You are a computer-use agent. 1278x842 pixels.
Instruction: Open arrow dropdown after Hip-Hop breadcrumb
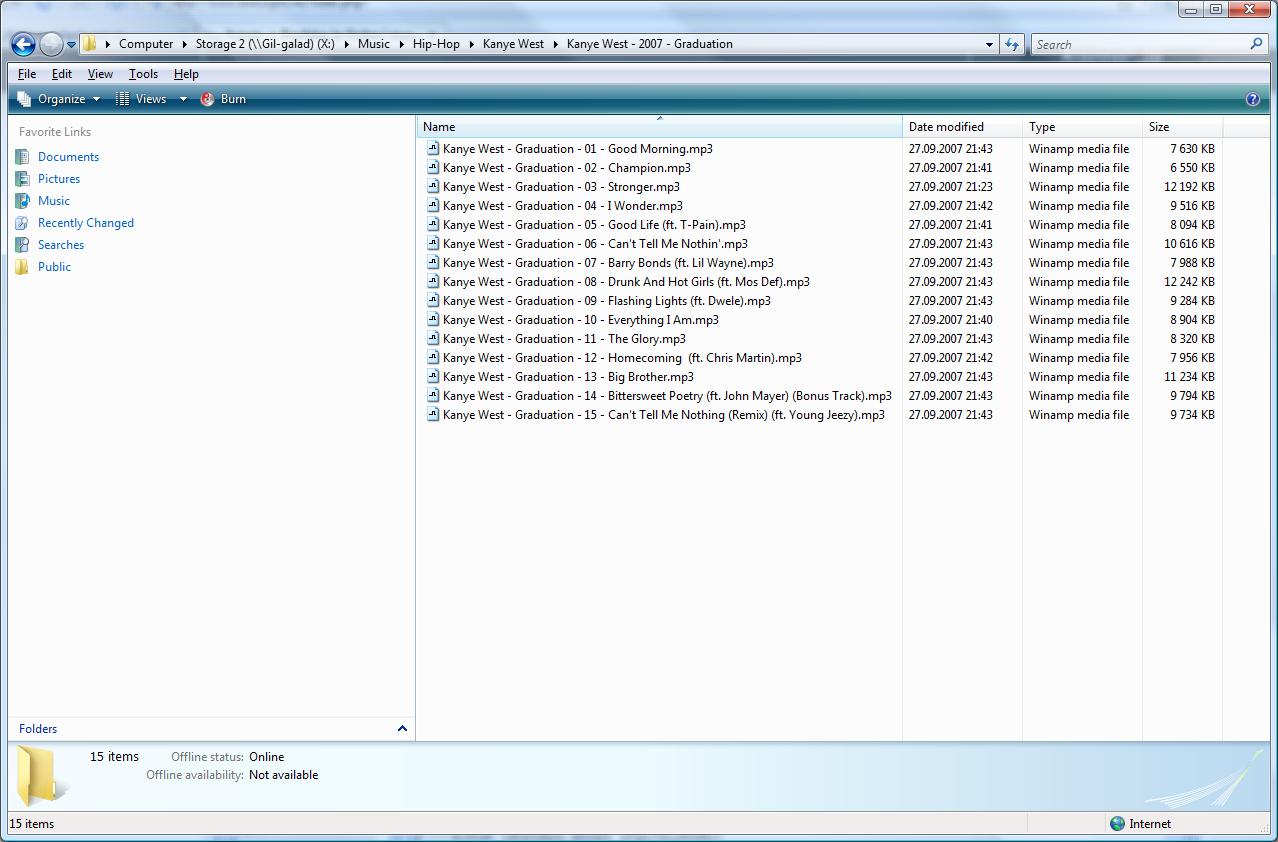471,44
